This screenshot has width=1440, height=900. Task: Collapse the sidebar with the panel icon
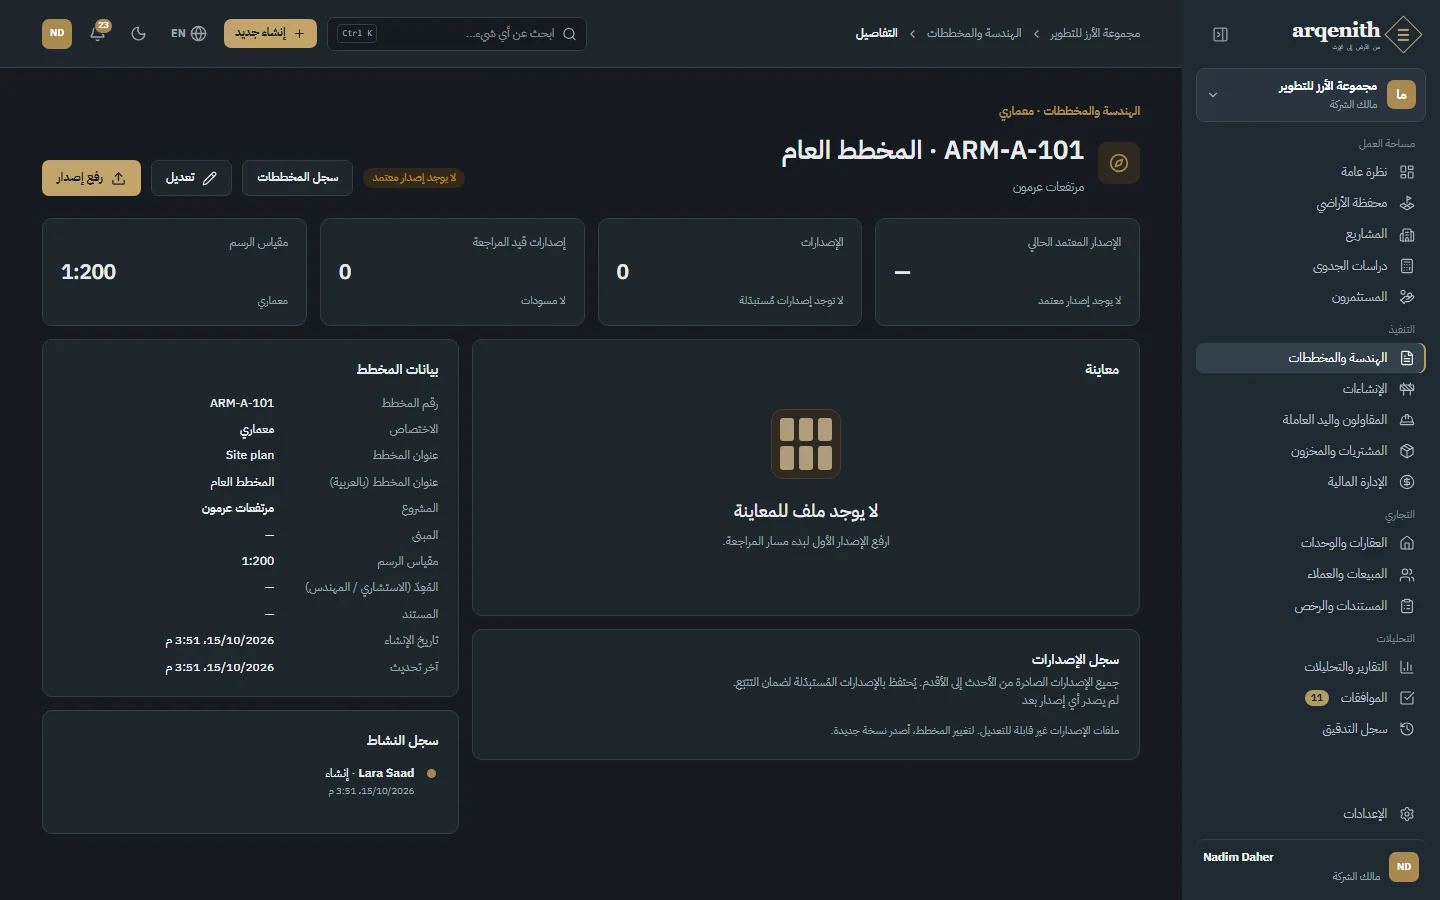click(1220, 35)
